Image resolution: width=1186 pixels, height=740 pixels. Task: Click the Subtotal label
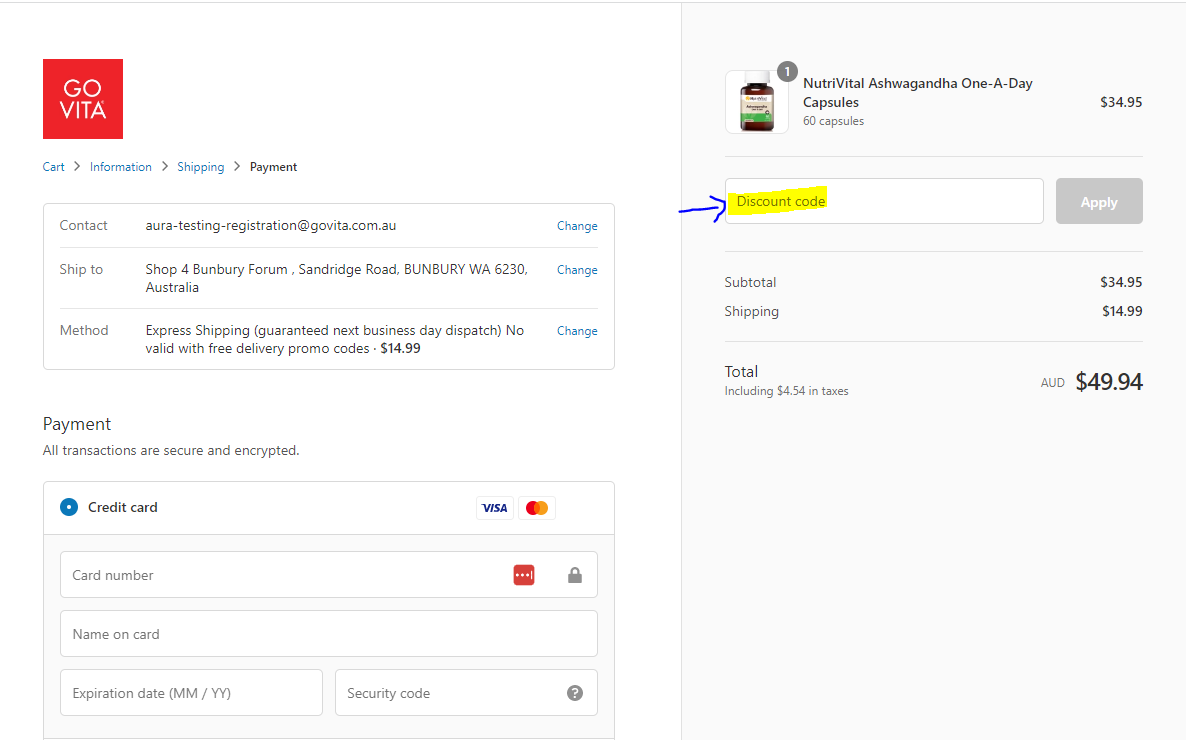click(x=750, y=282)
